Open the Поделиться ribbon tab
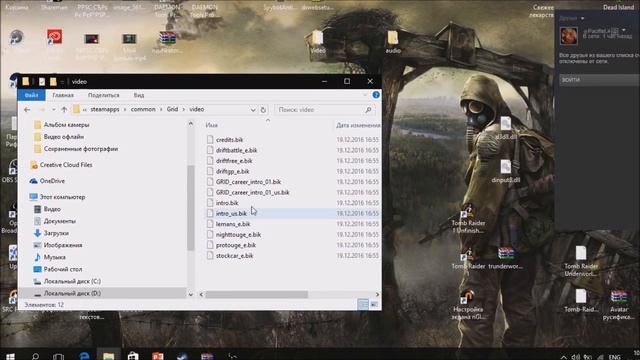The height and width of the screenshot is (360, 640). click(104, 95)
